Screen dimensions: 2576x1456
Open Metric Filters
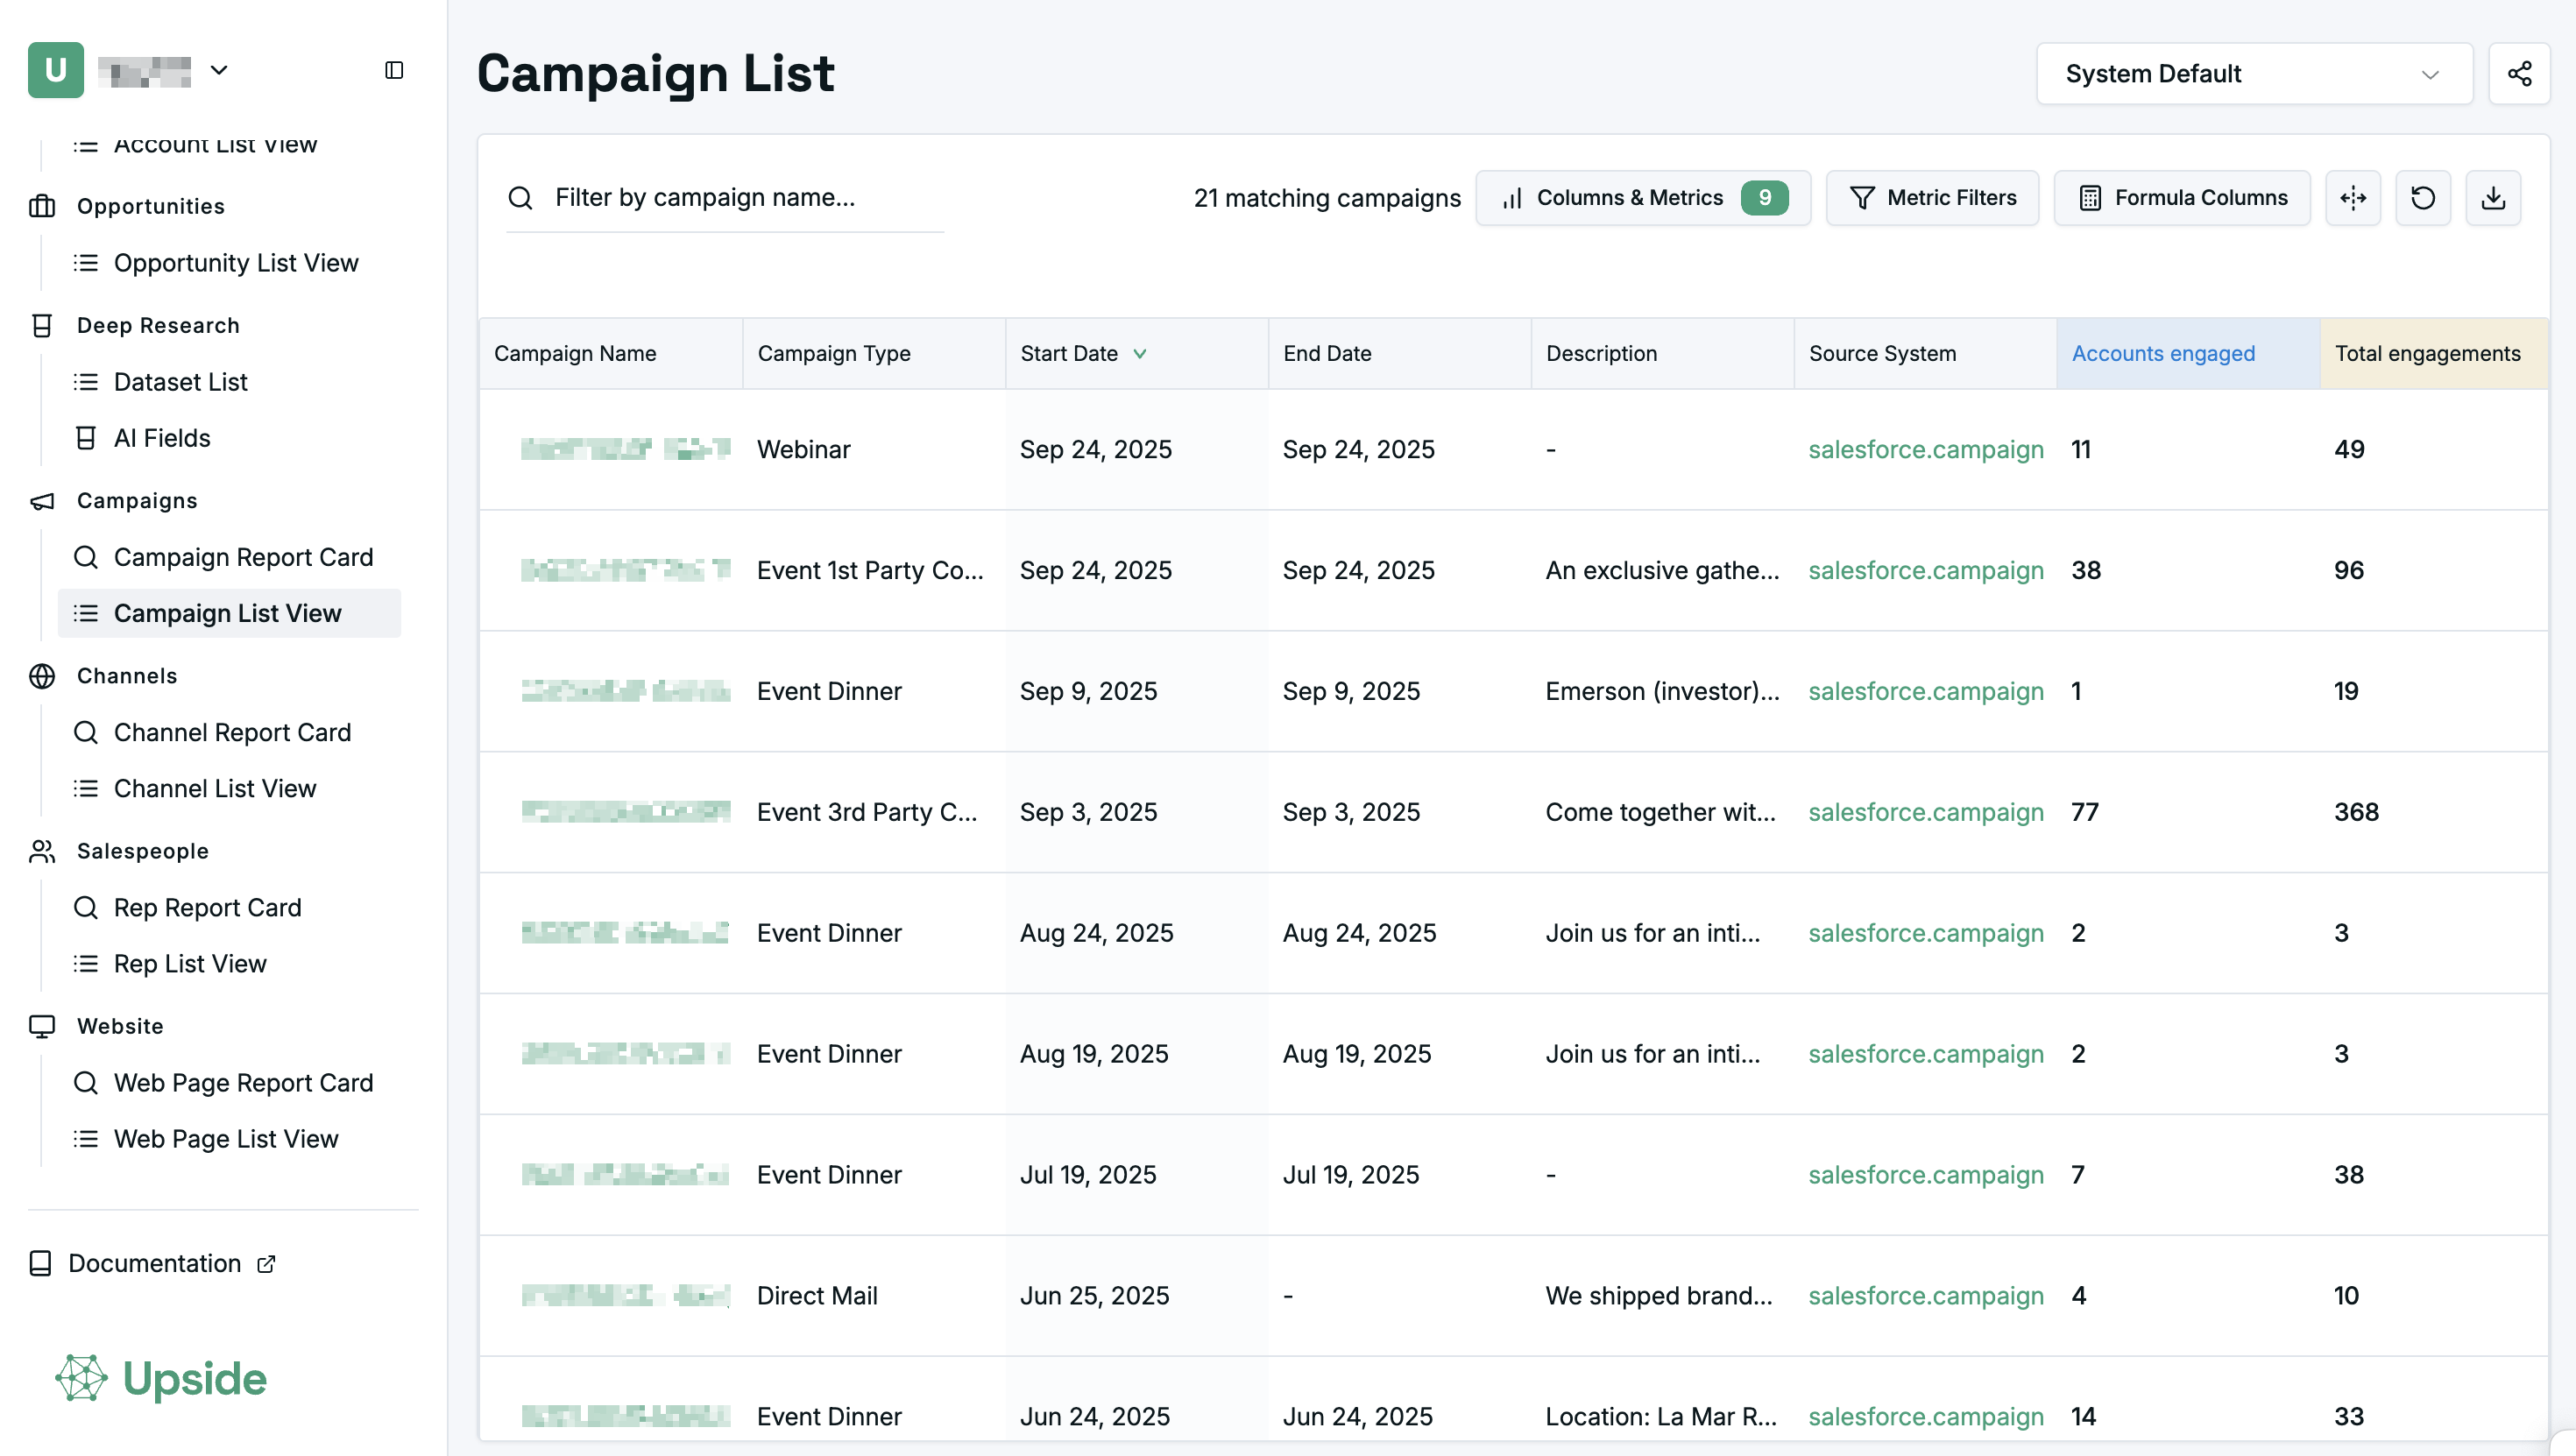point(1932,198)
